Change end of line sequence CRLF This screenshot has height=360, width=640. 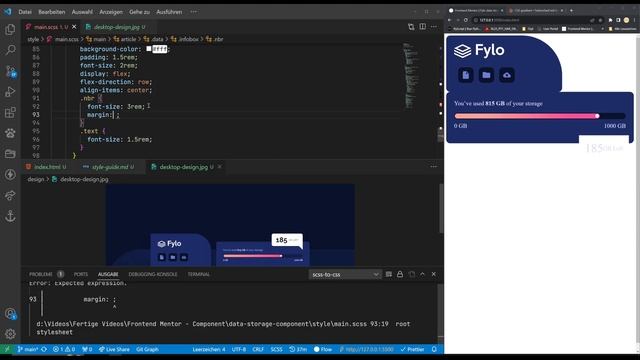(x=258, y=349)
